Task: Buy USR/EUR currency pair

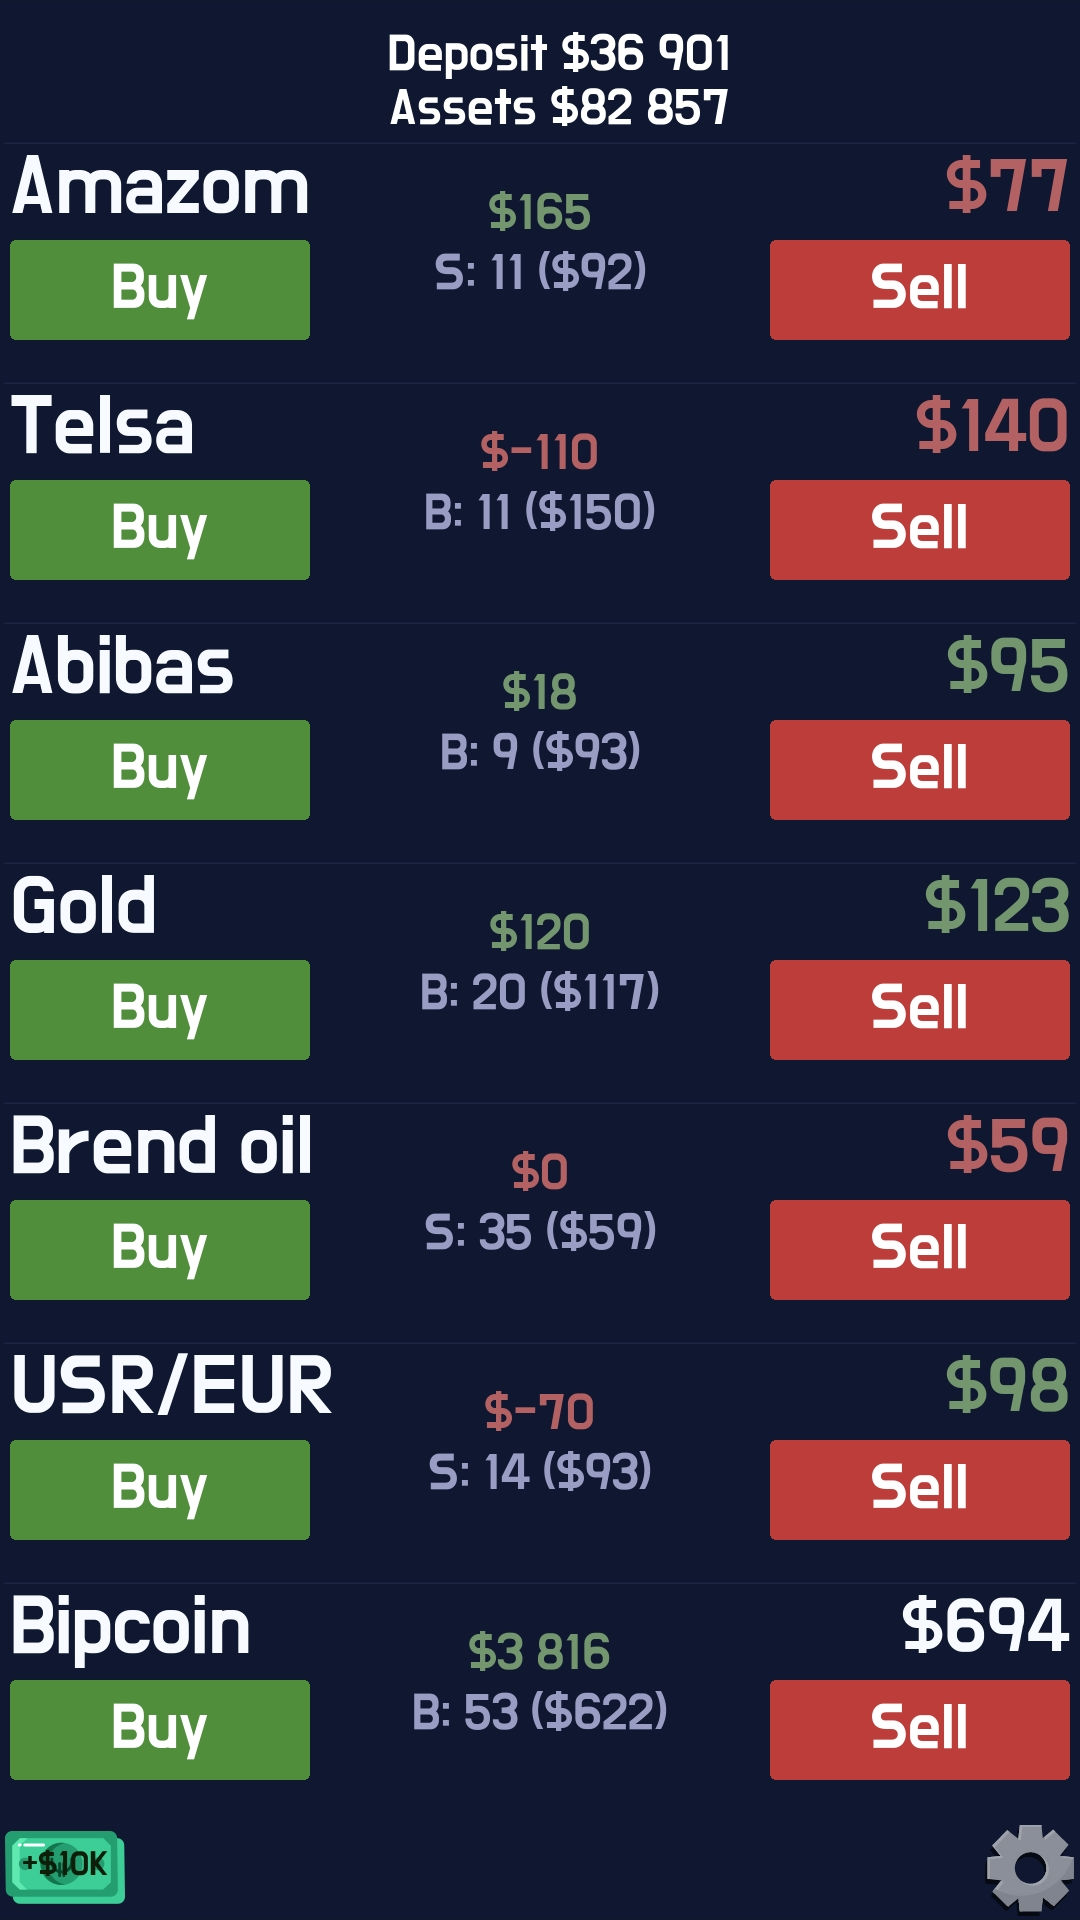Action: click(x=160, y=1490)
